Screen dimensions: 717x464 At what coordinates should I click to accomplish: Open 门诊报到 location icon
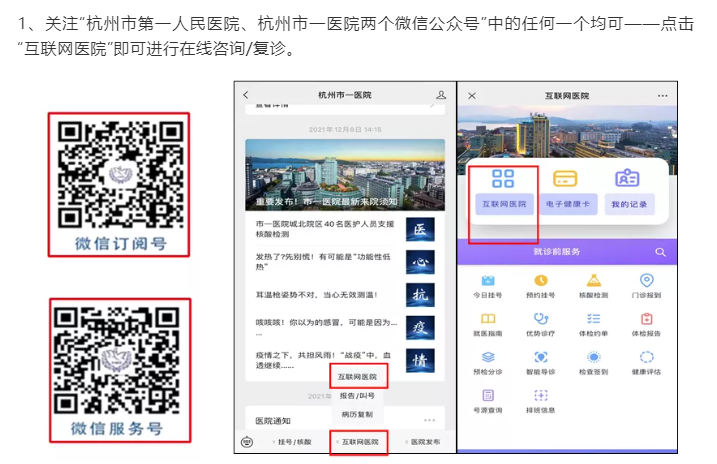[646, 281]
